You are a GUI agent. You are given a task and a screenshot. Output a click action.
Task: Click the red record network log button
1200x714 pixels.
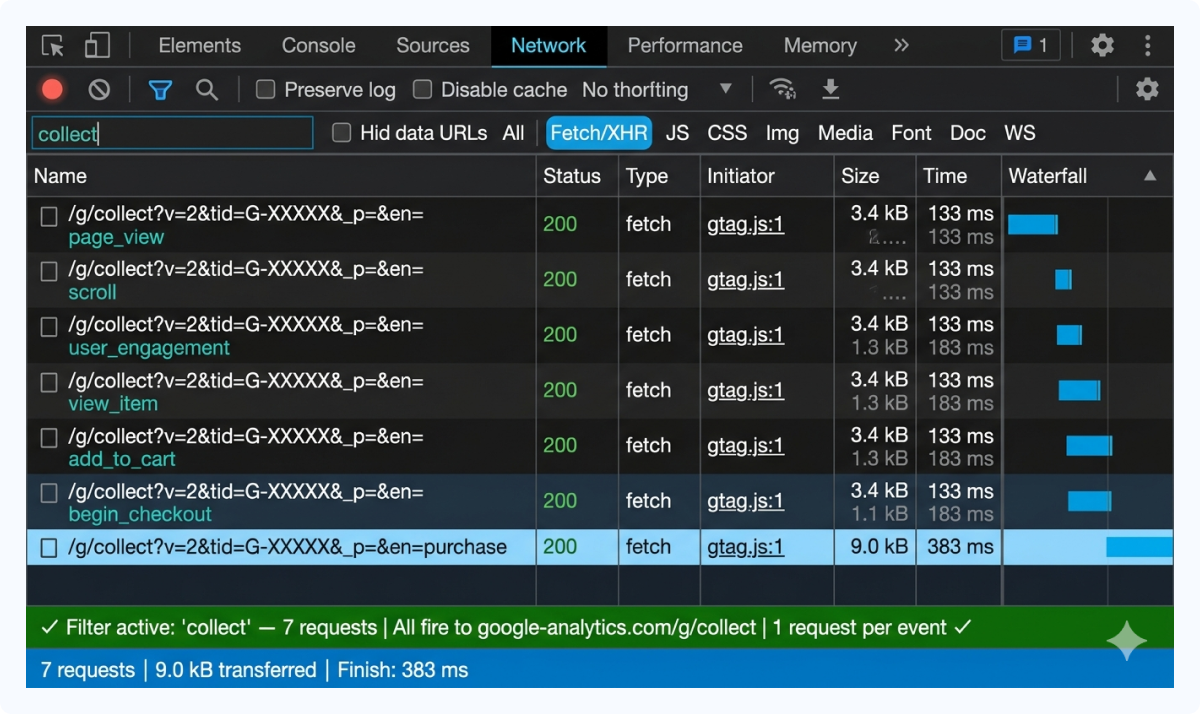(52, 90)
